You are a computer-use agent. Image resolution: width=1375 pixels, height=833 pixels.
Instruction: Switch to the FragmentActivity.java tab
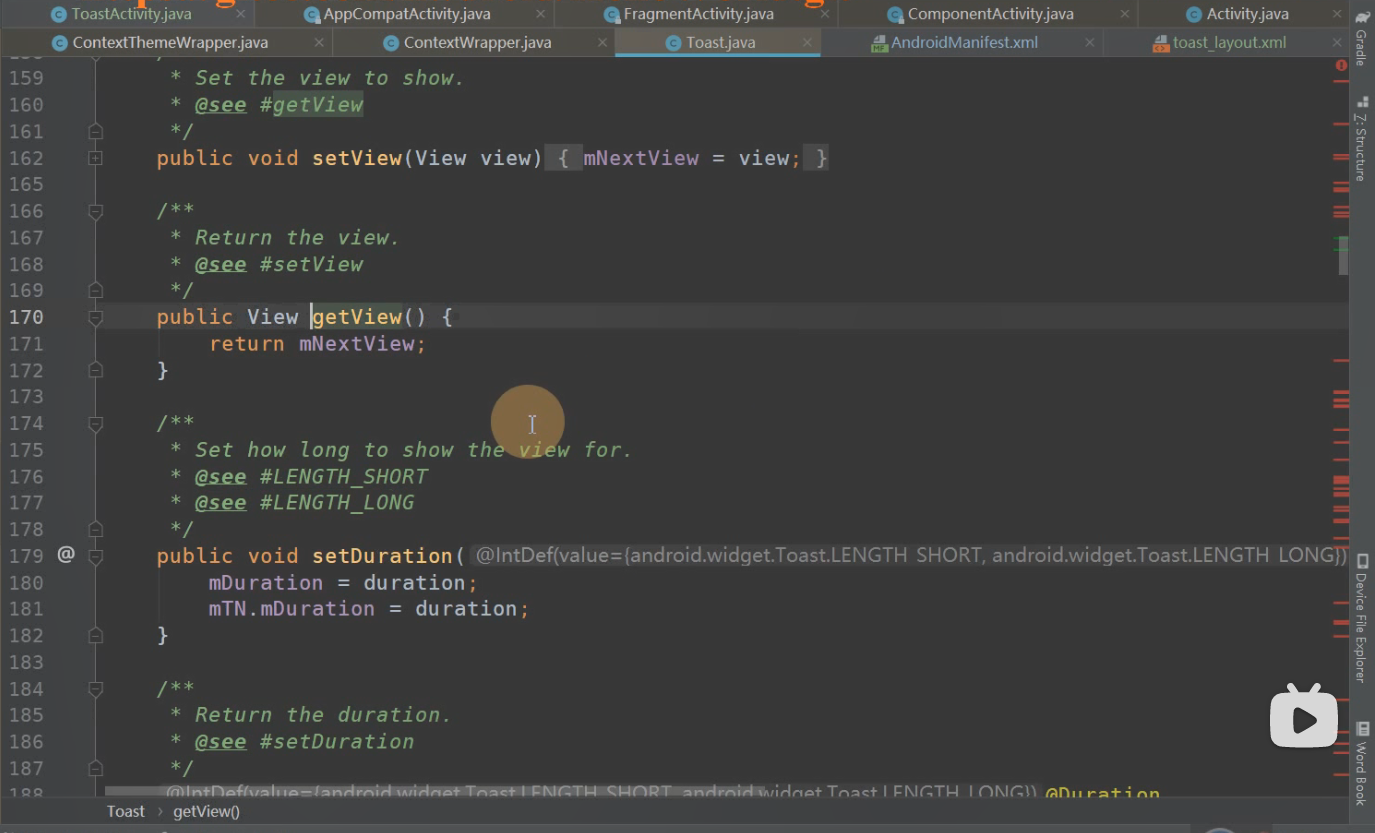pyautogui.click(x=698, y=14)
